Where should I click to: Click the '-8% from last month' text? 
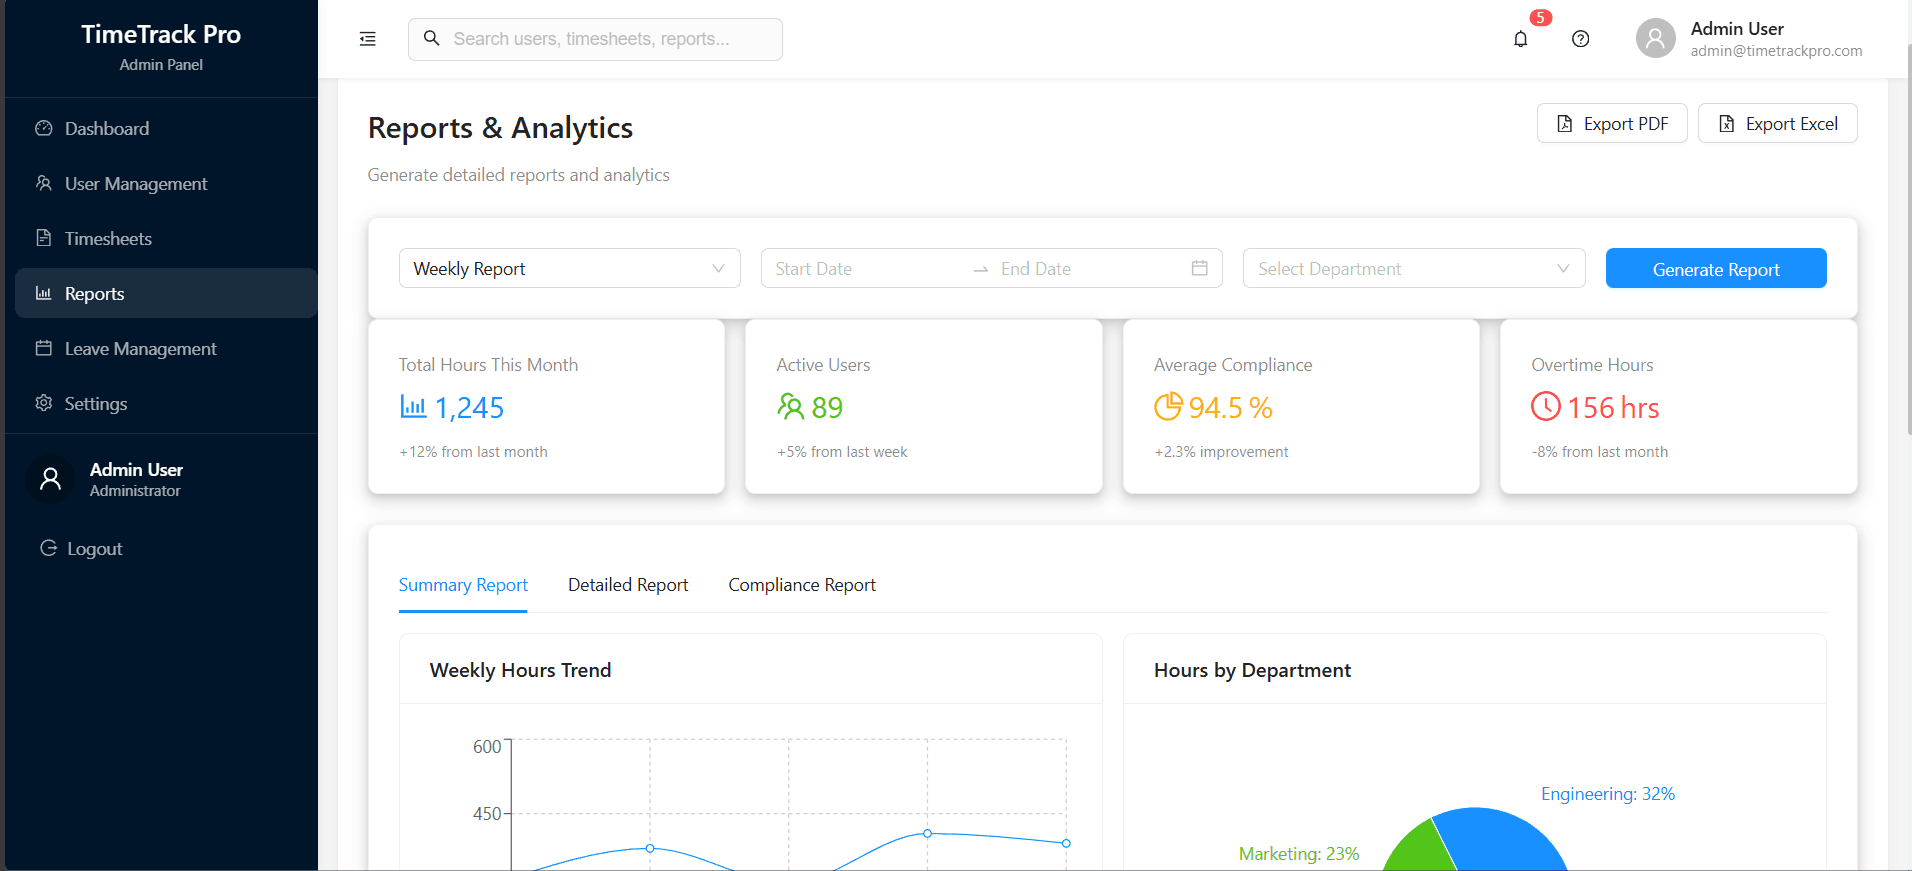pos(1600,452)
